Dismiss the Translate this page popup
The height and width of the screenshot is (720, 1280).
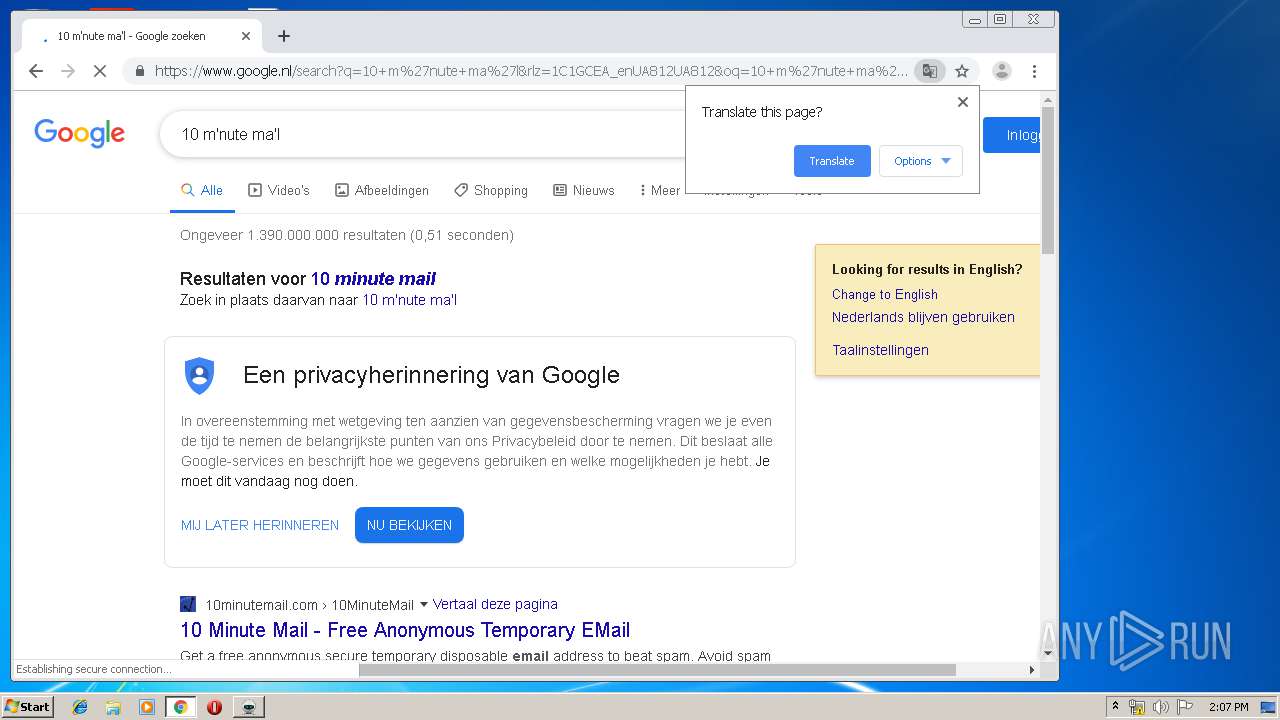point(963,102)
